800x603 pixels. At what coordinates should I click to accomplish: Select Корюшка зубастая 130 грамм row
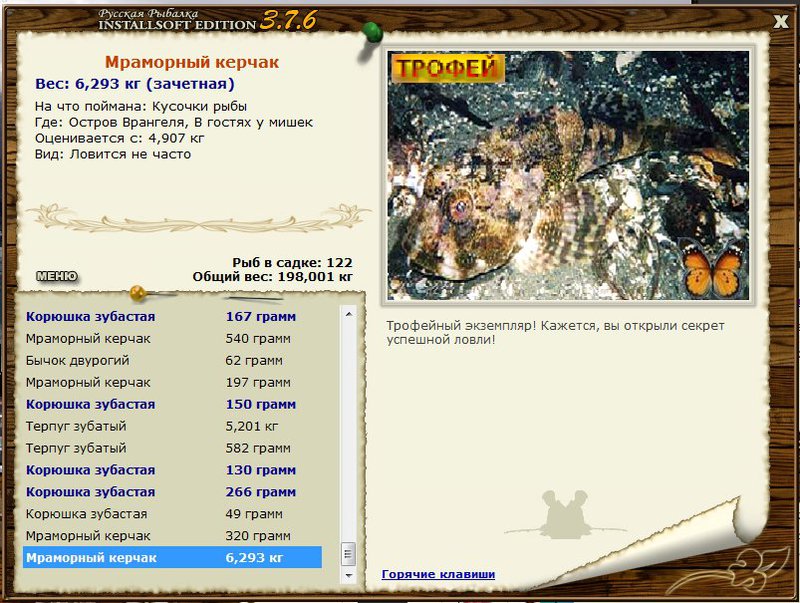pyautogui.click(x=172, y=470)
